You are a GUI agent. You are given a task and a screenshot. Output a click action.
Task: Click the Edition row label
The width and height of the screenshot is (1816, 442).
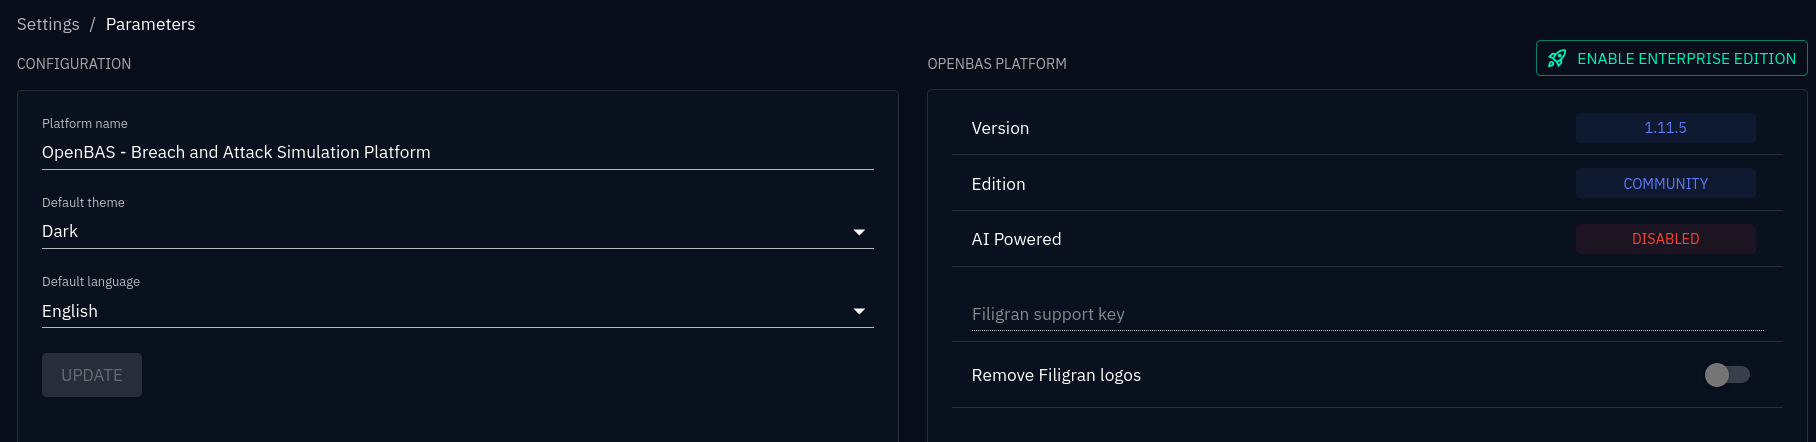click(998, 184)
